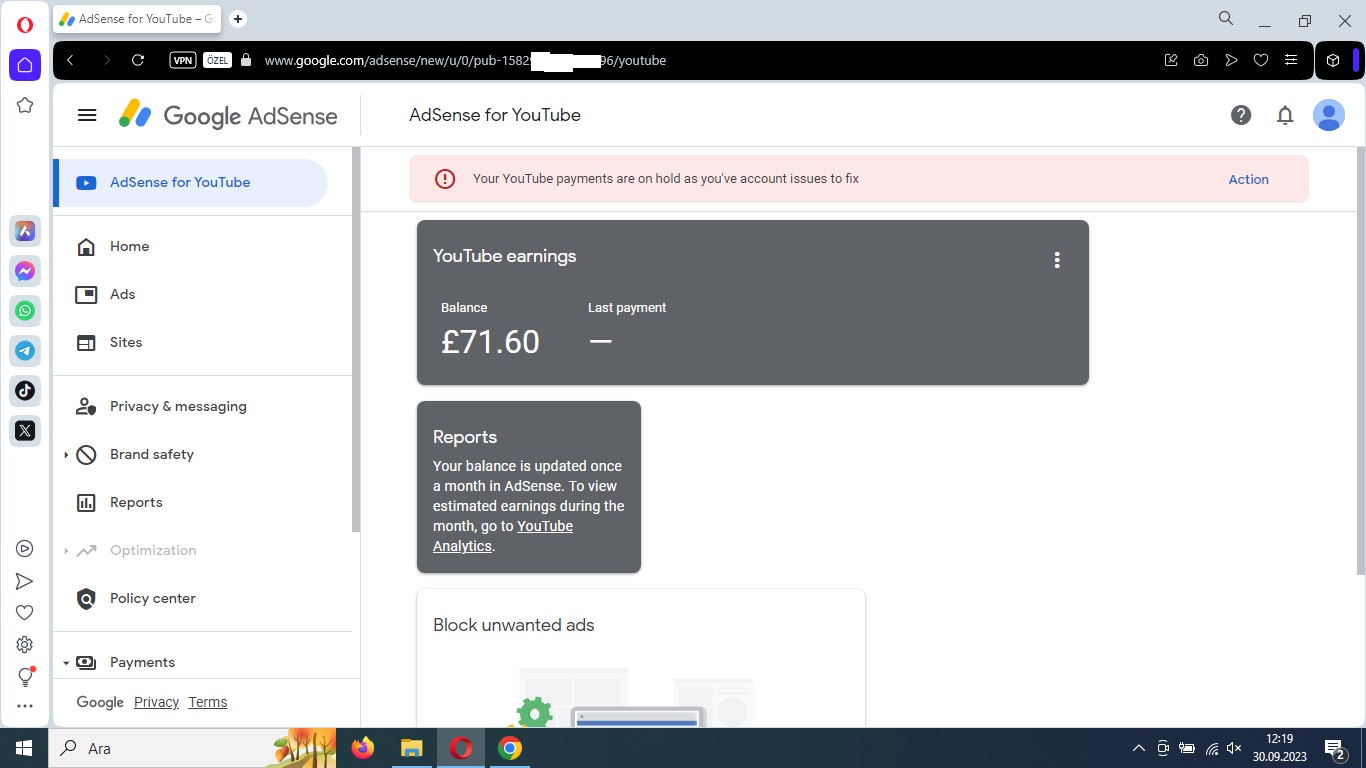The image size is (1366, 768).
Task: Go back to the previous page
Action: click(70, 60)
